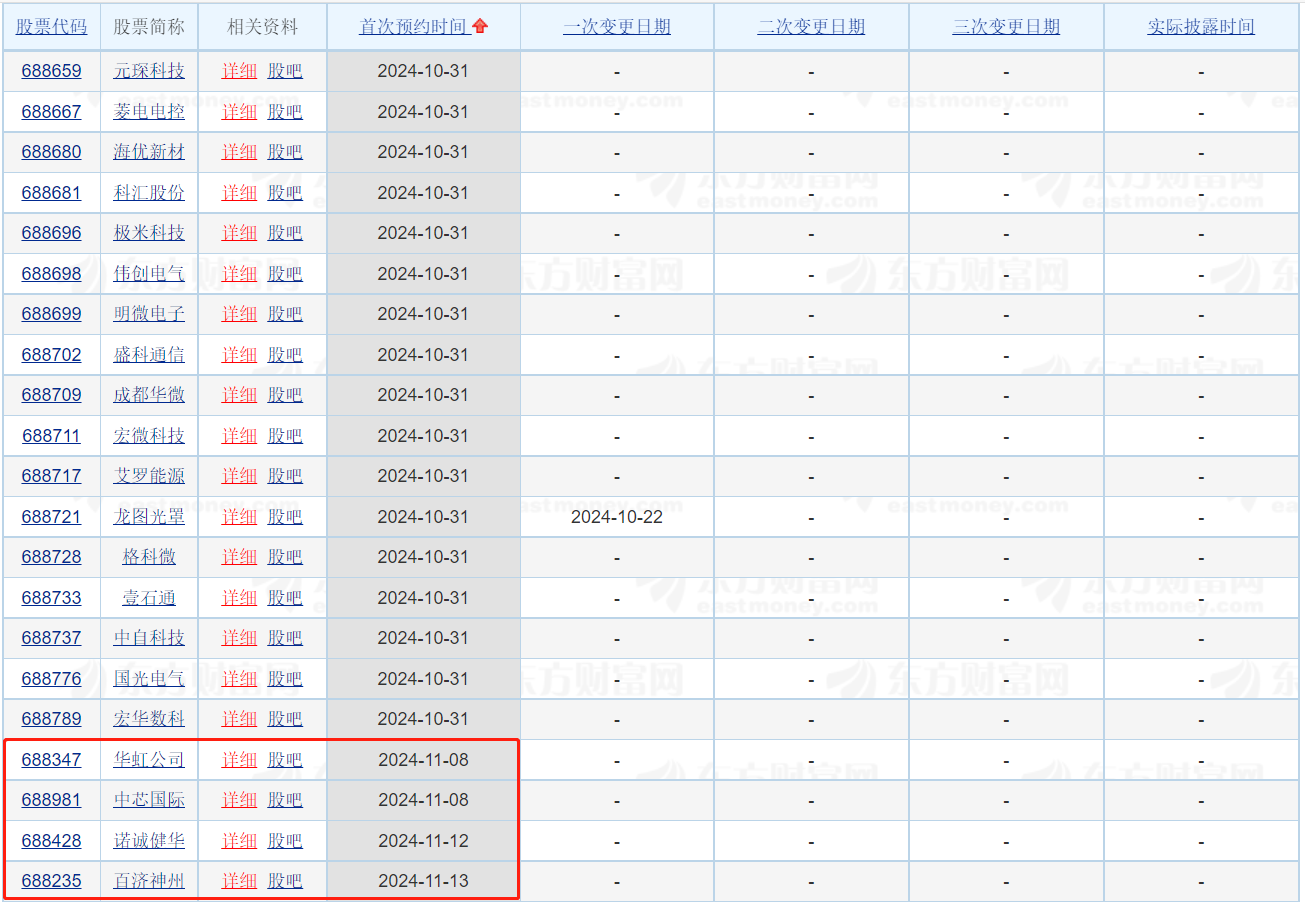This screenshot has height=907, width=1305.
Task: Open 详细 link for 华虹公司
Action: pyautogui.click(x=239, y=760)
